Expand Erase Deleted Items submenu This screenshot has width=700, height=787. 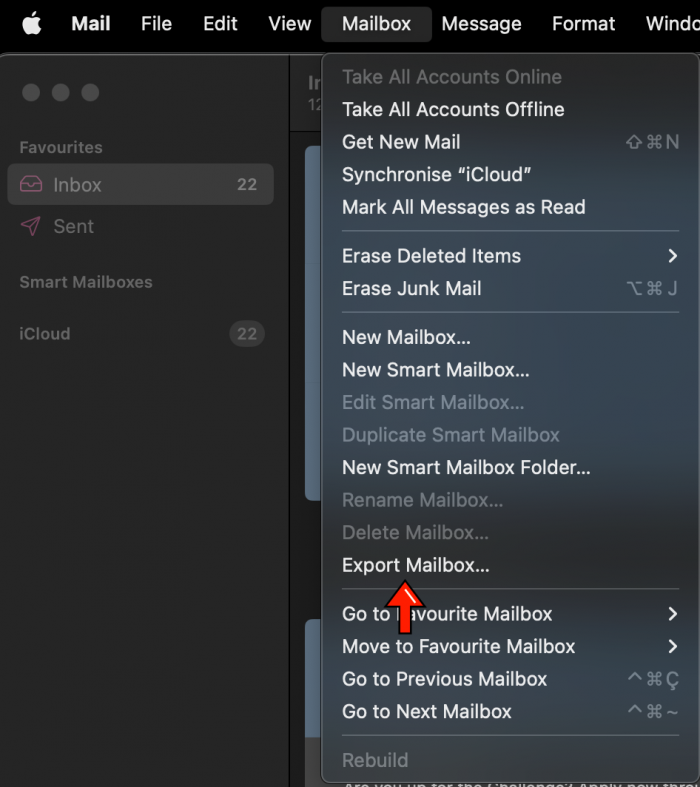[x=510, y=256]
